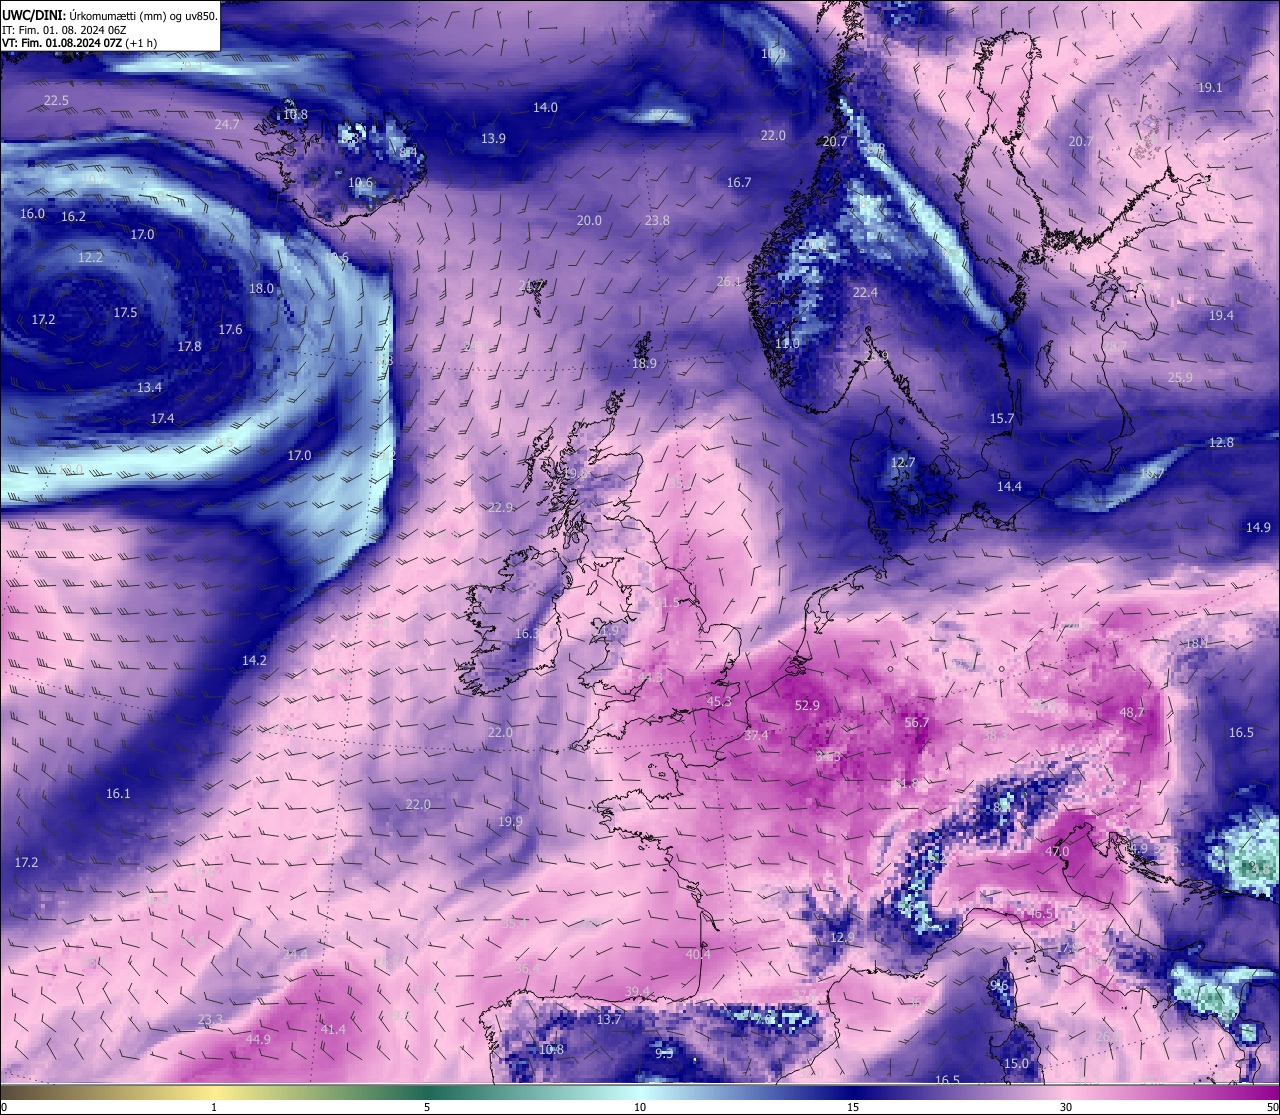Click the 23.8 value in the North Atlantic
This screenshot has width=1280, height=1115.
coord(657,221)
